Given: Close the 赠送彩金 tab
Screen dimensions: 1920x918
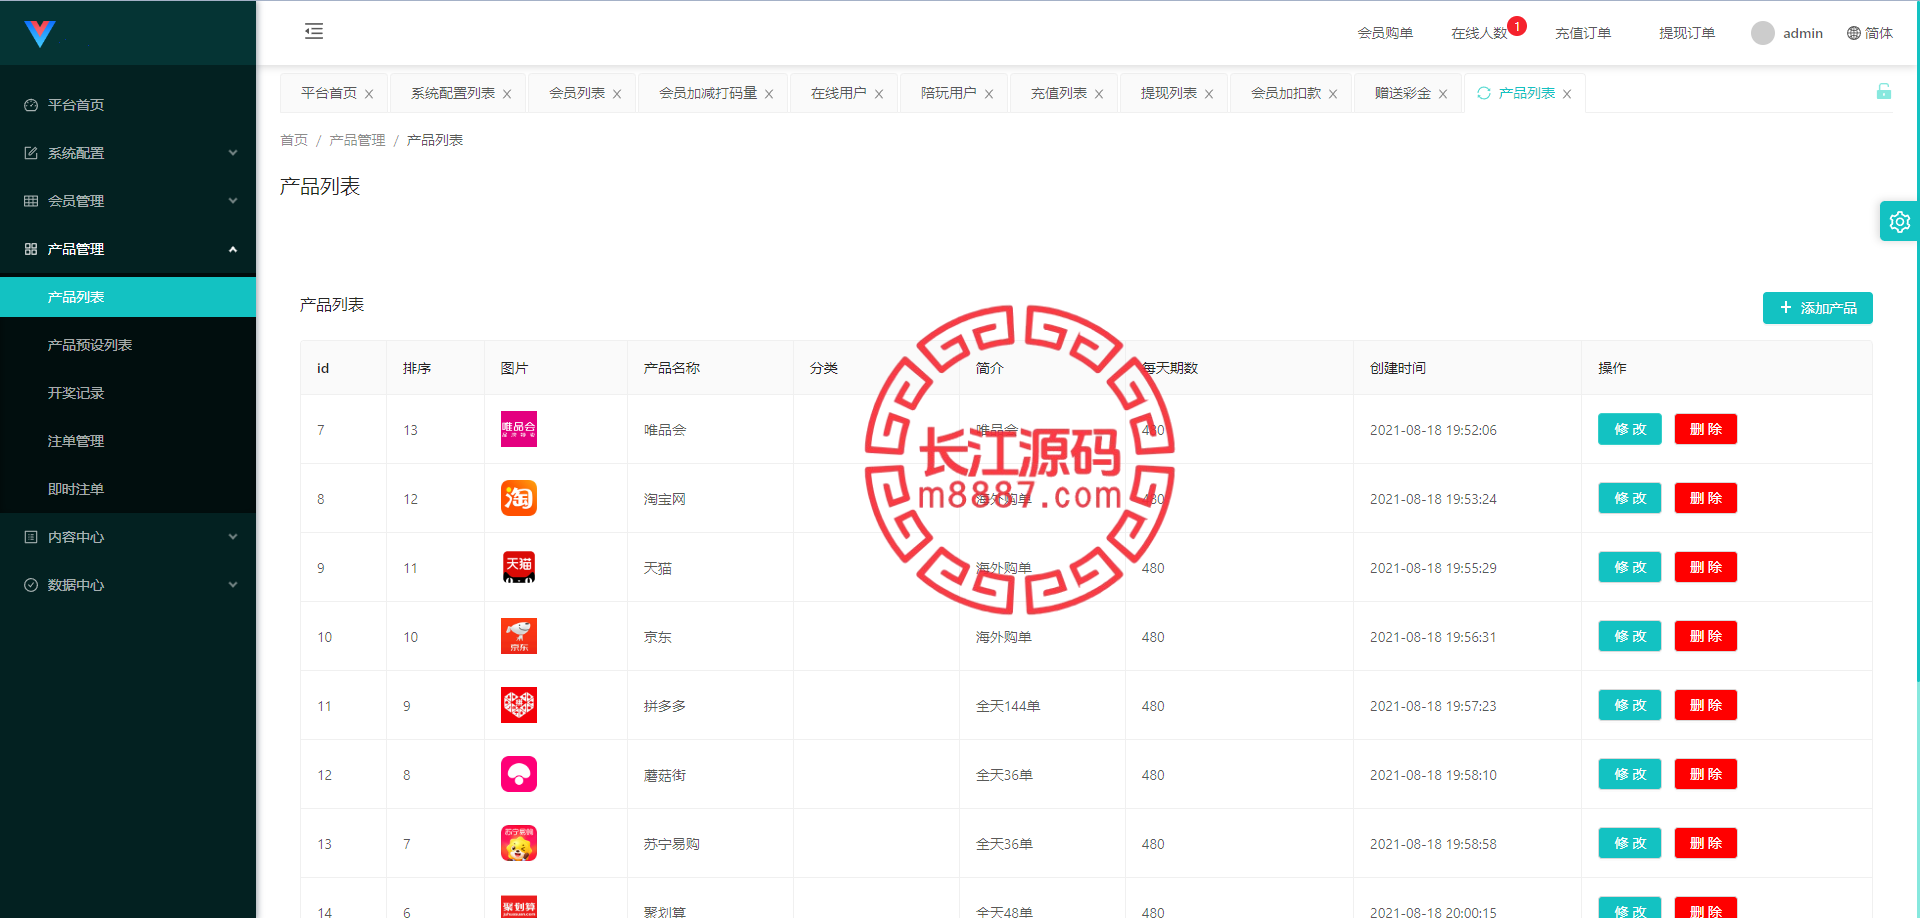Looking at the screenshot, I should coord(1443,94).
